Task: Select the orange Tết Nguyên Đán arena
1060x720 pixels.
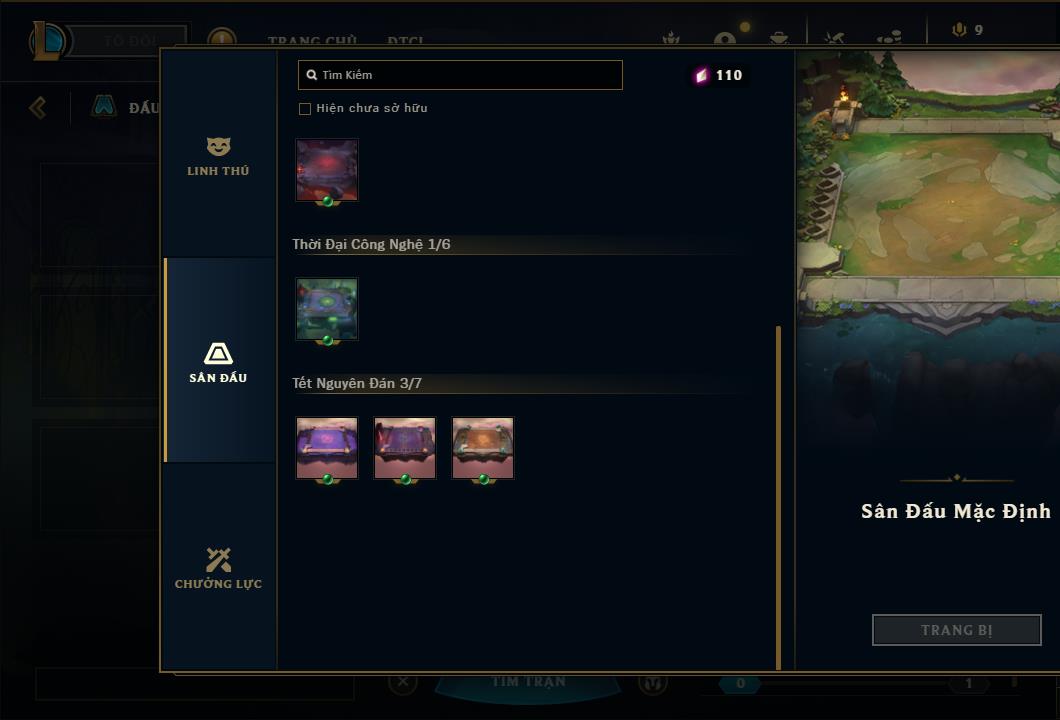Action: click(483, 448)
